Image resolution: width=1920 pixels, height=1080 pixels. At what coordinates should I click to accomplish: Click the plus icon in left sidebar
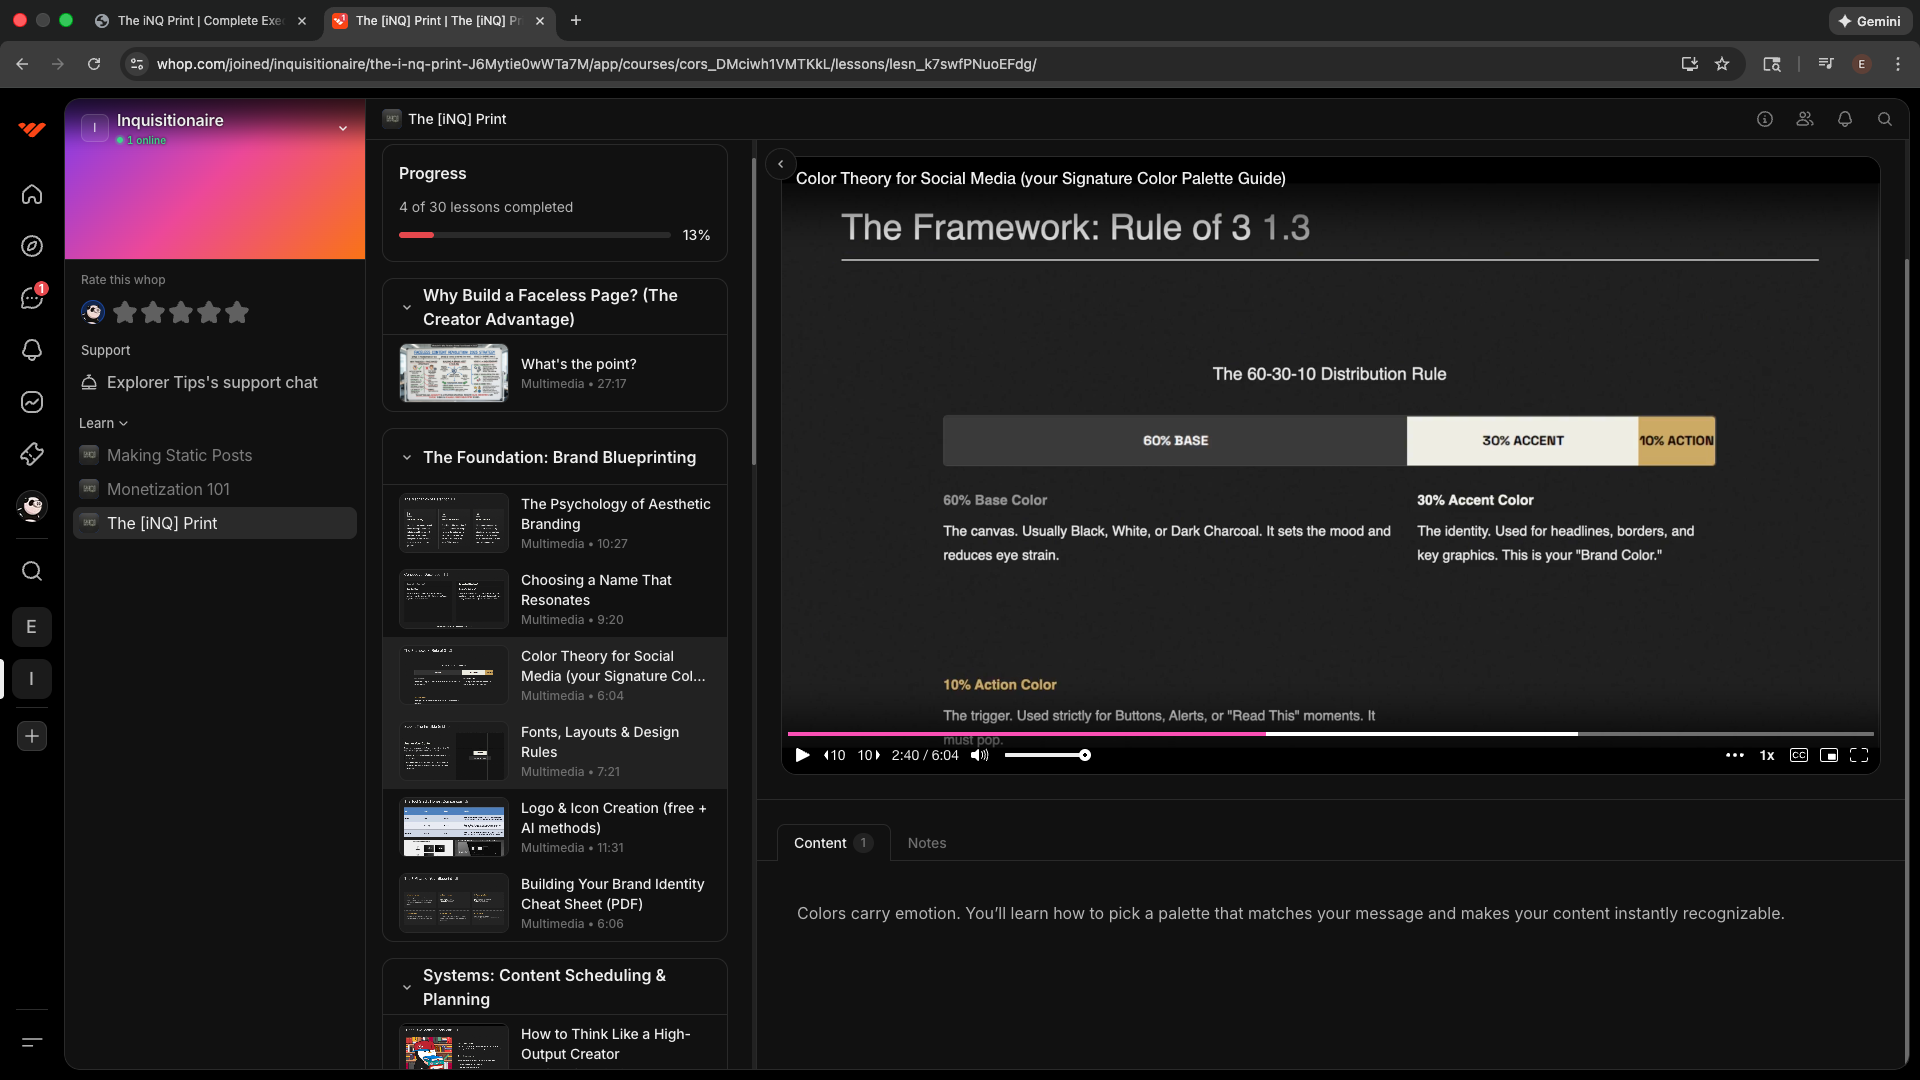(x=32, y=737)
